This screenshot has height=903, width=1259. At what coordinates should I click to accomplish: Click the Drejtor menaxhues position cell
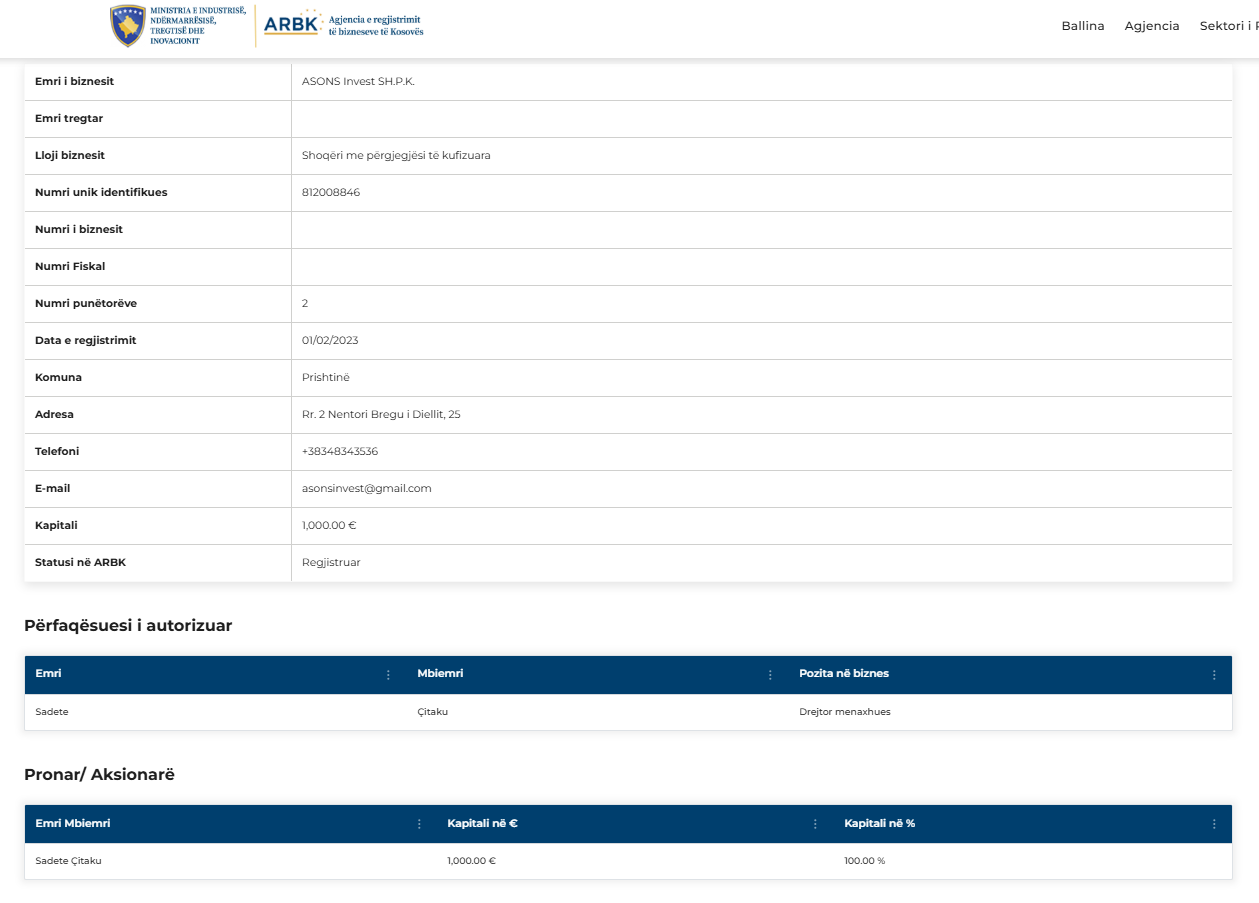844,712
